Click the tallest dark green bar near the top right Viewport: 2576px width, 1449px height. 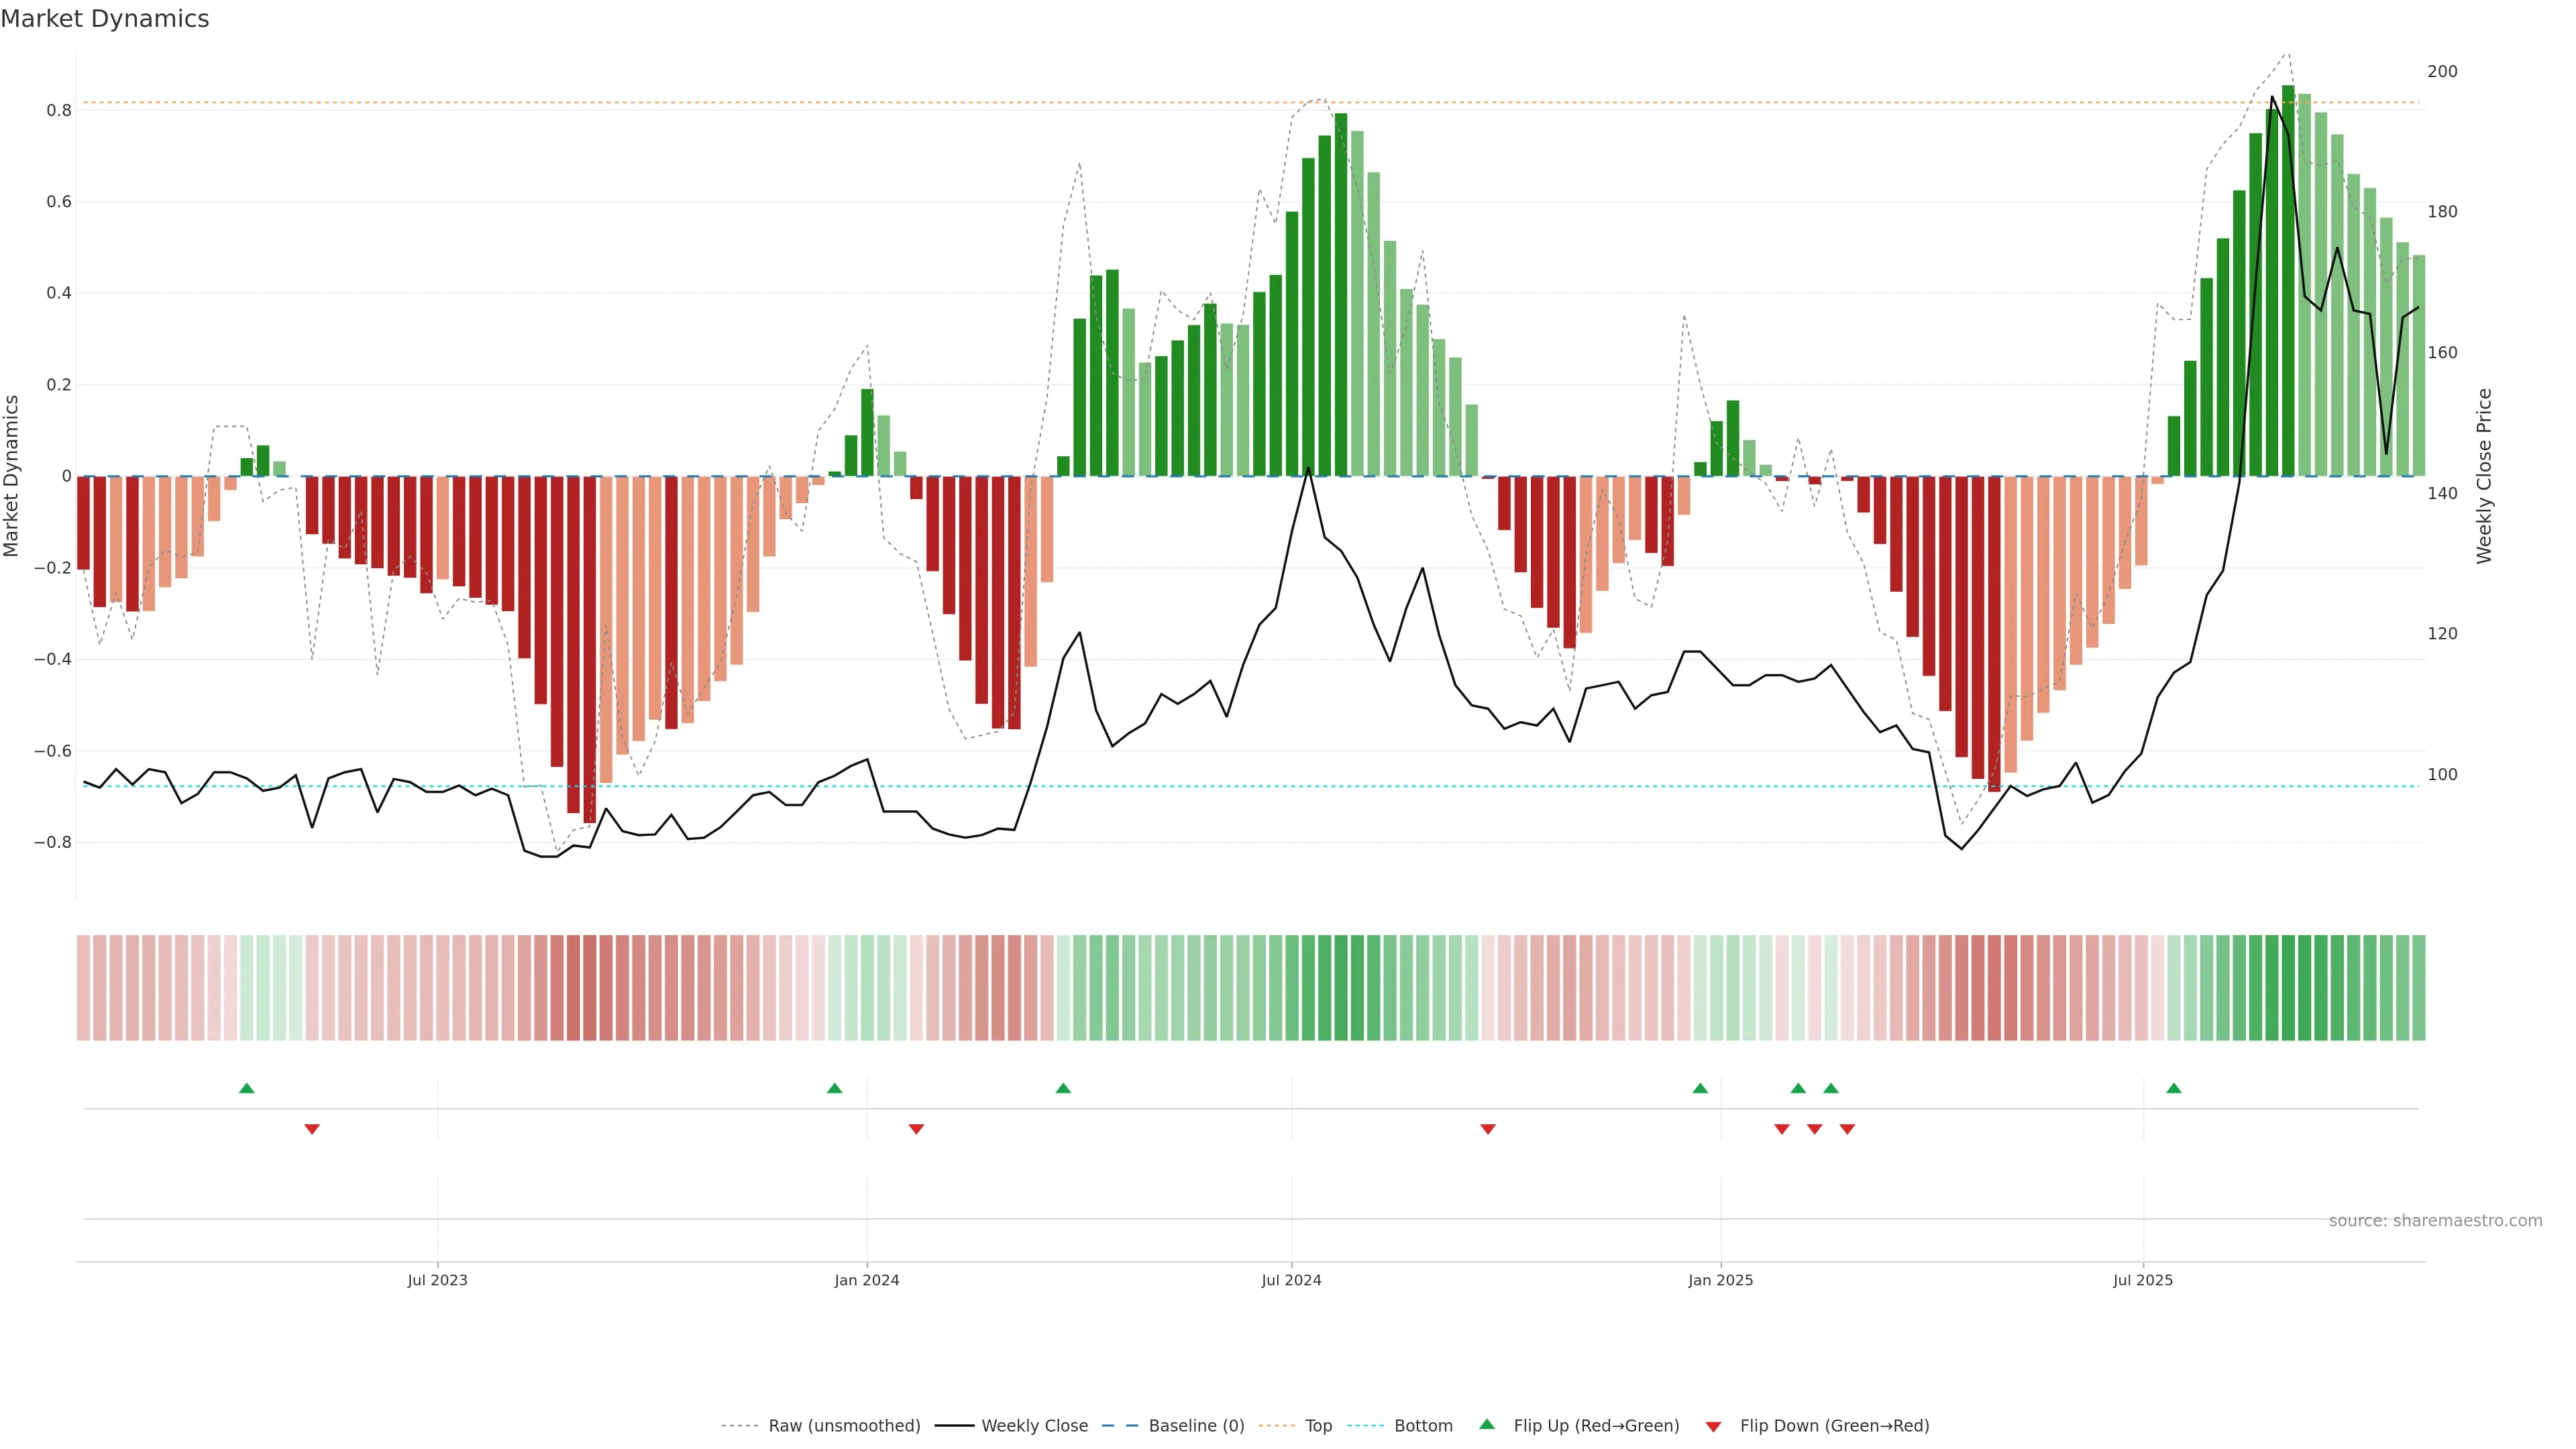2288,280
